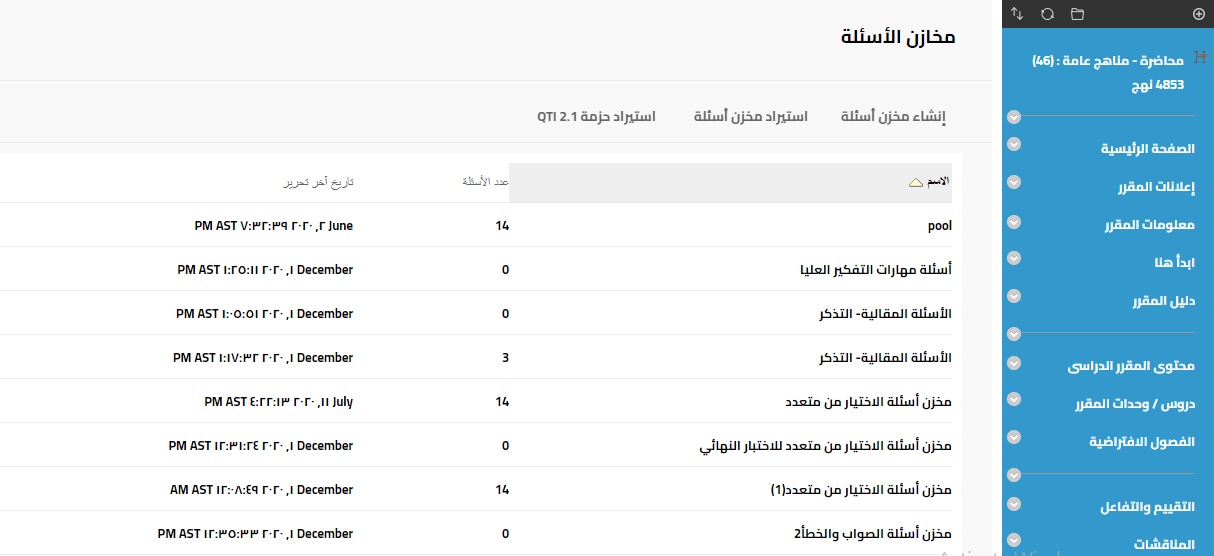Expand chevron beside معلومات المقرر
This screenshot has width=1214, height=556.
click(1014, 220)
